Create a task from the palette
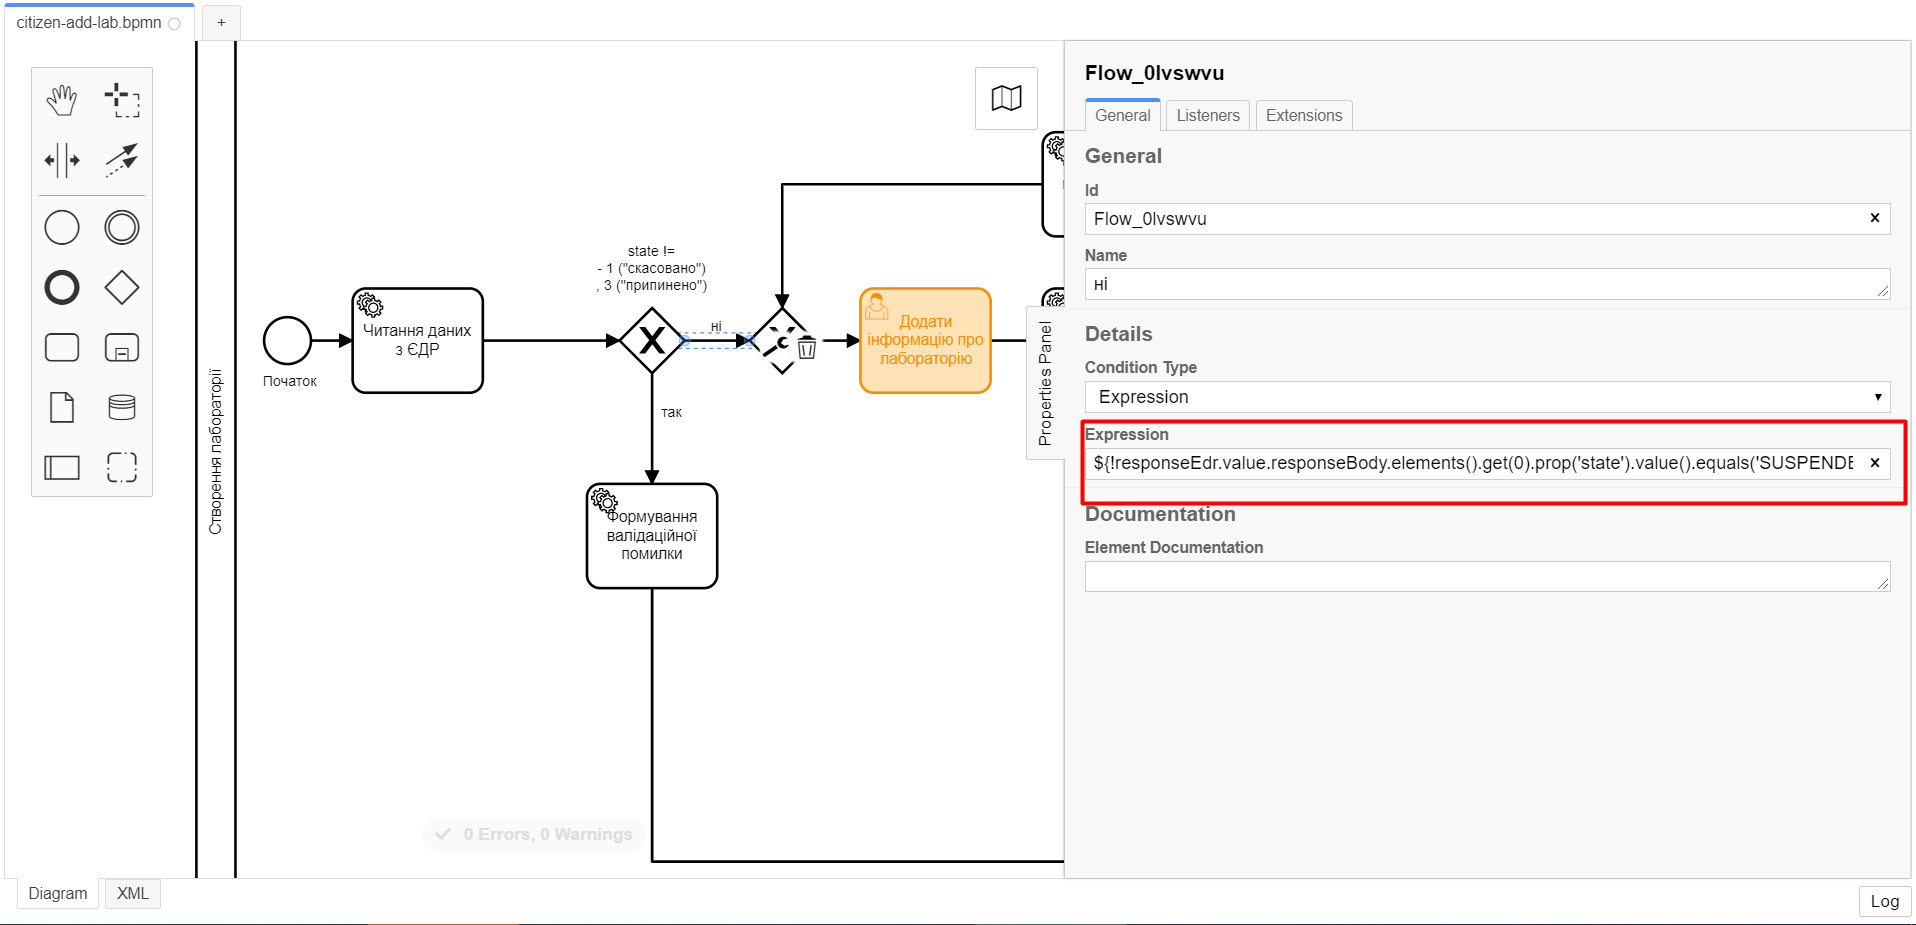This screenshot has width=1916, height=925. [x=62, y=348]
